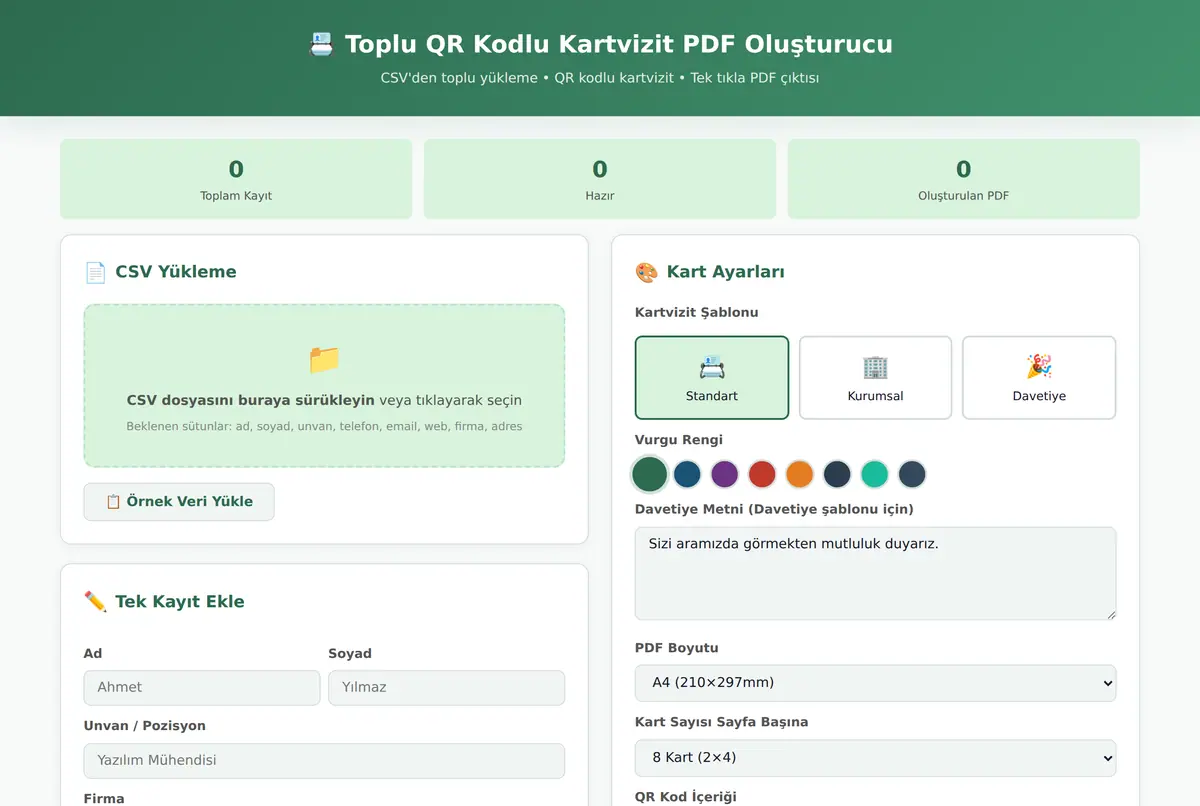This screenshot has height=806, width=1200.
Task: Click the Kartvizit Şablonu label
Action: 697,312
